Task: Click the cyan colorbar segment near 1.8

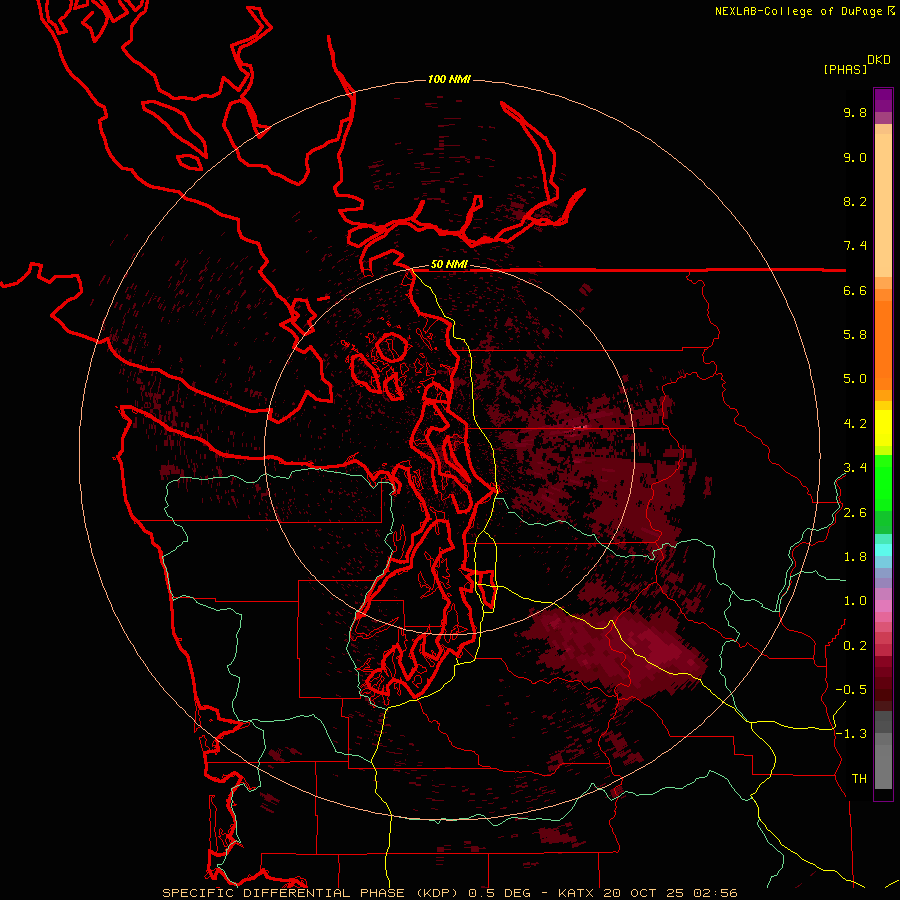Action: [883, 549]
